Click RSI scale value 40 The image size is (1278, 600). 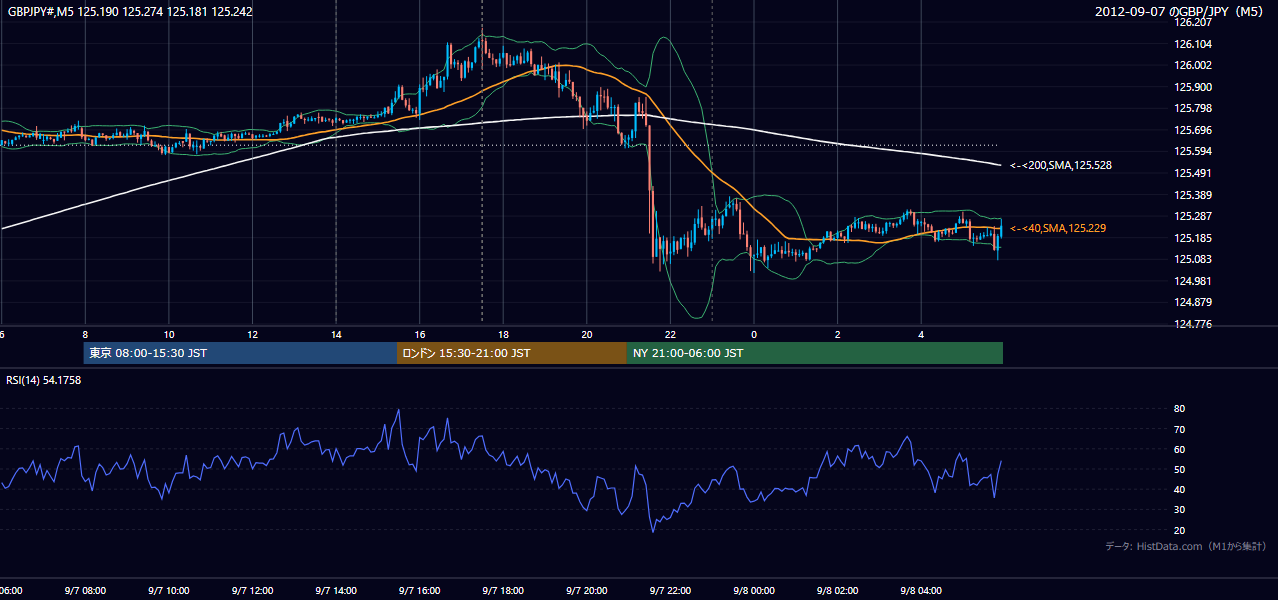coord(1179,489)
